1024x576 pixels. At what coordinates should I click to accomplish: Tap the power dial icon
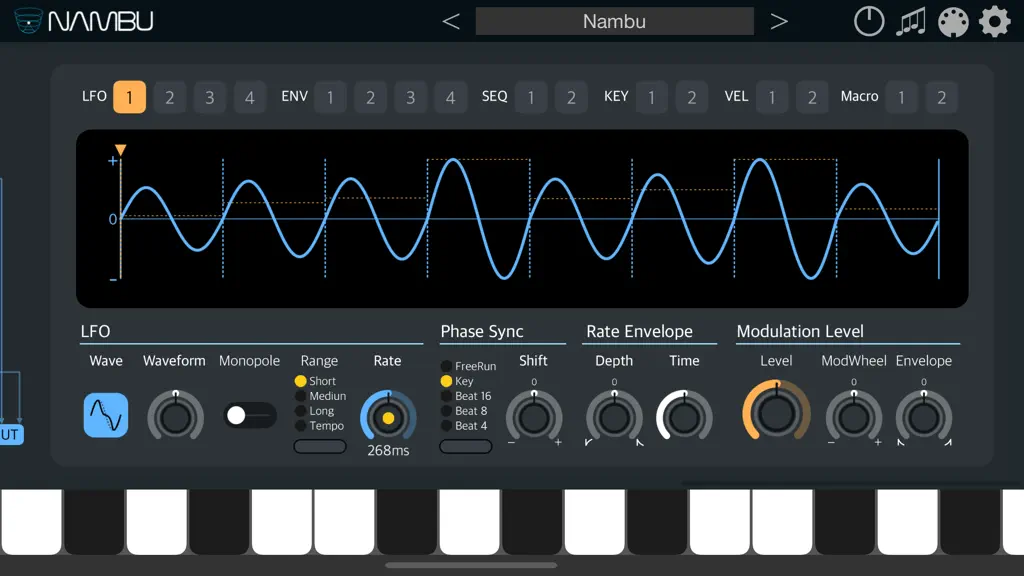(869, 22)
